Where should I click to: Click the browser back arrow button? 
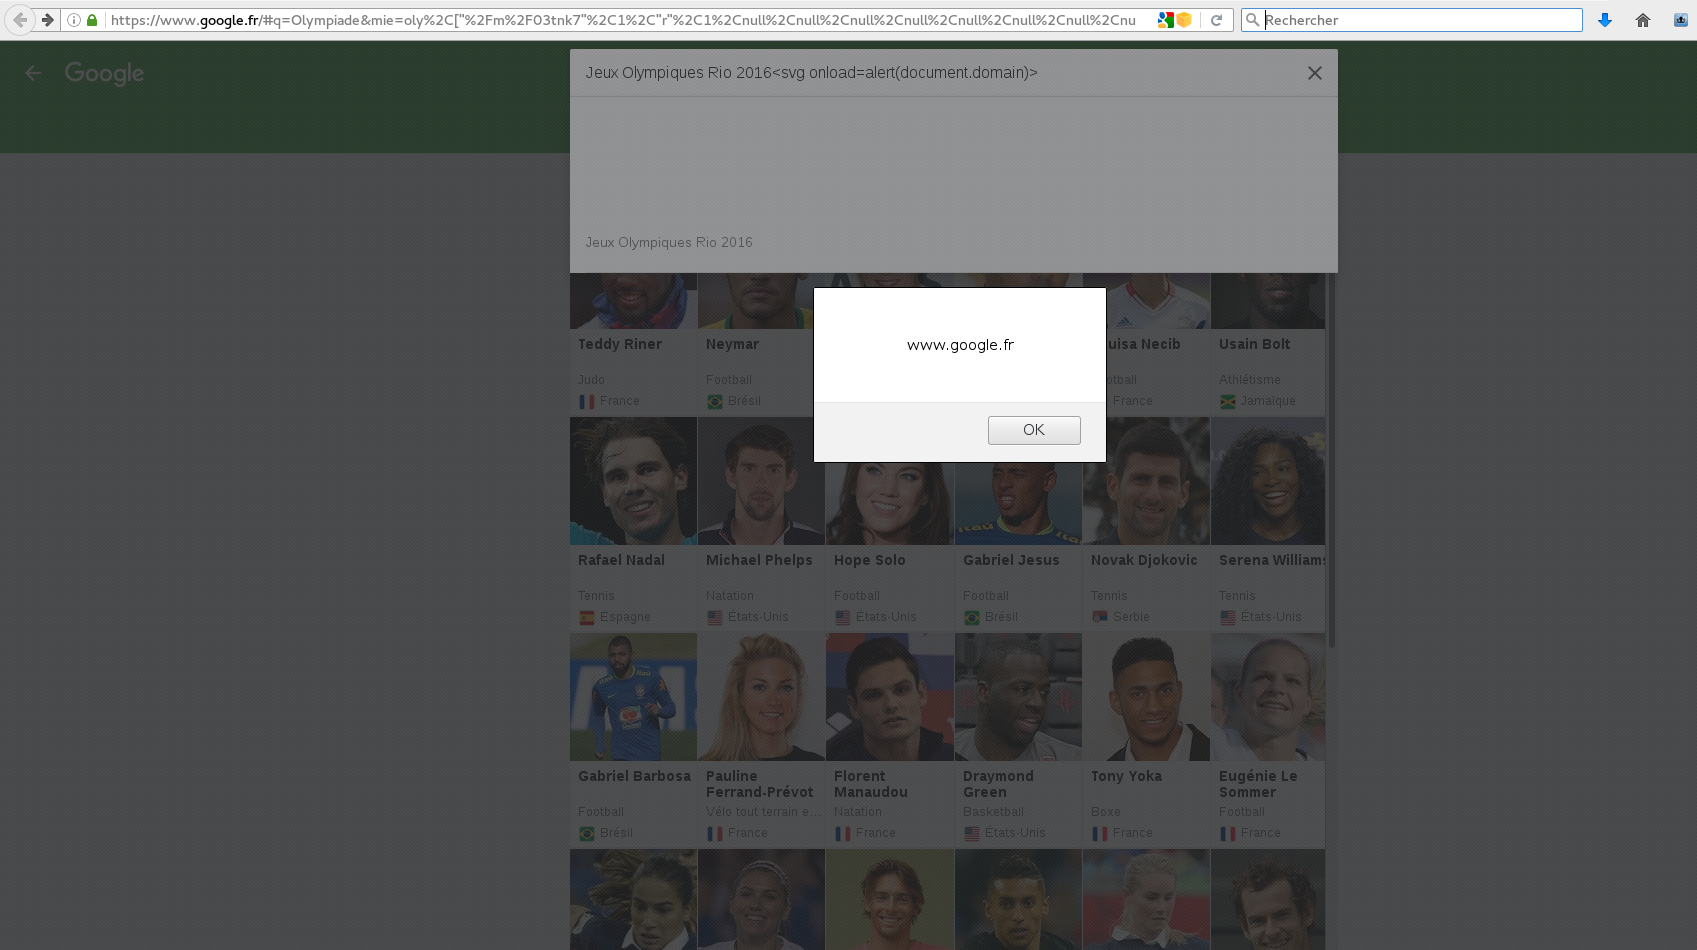[19, 20]
